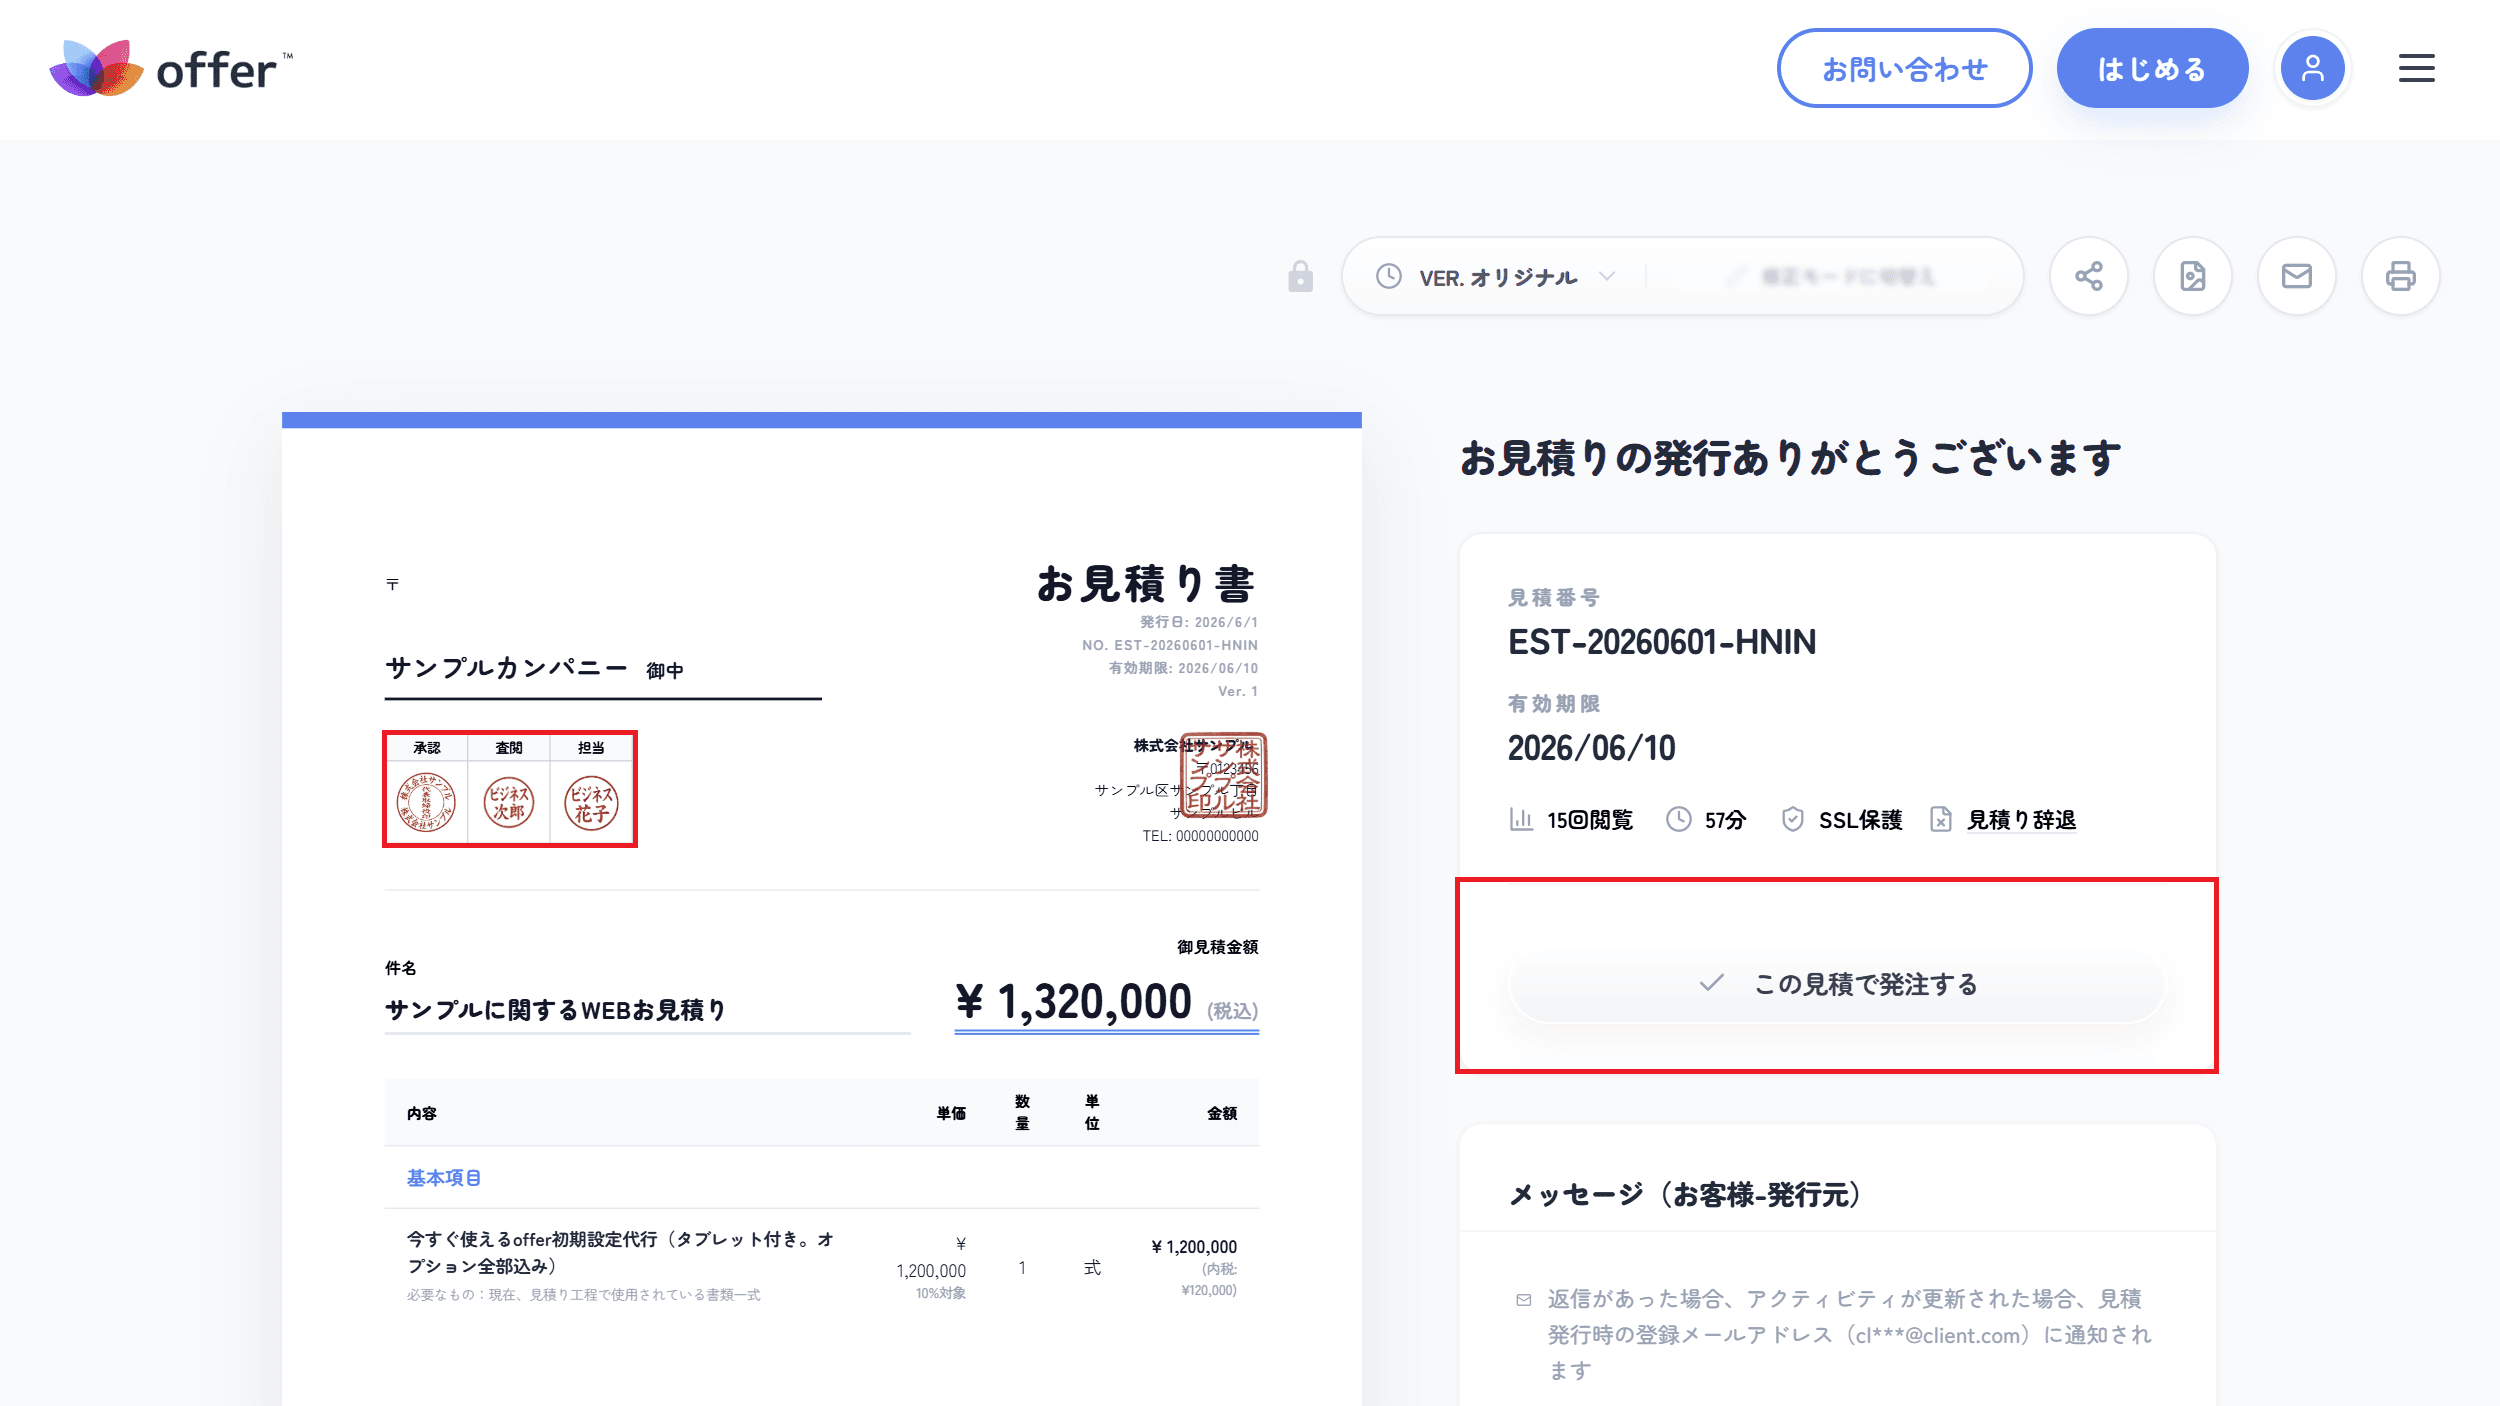
Task: Click the お見積りの発行ありがとうございます heading
Action: pyautogui.click(x=1790, y=458)
